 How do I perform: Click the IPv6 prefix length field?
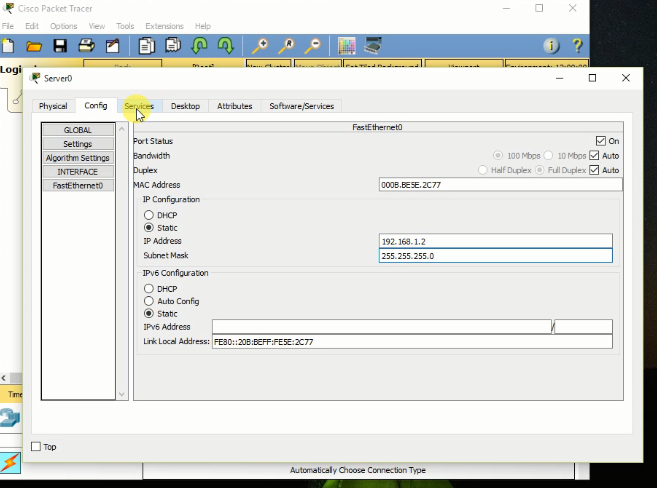tap(583, 327)
